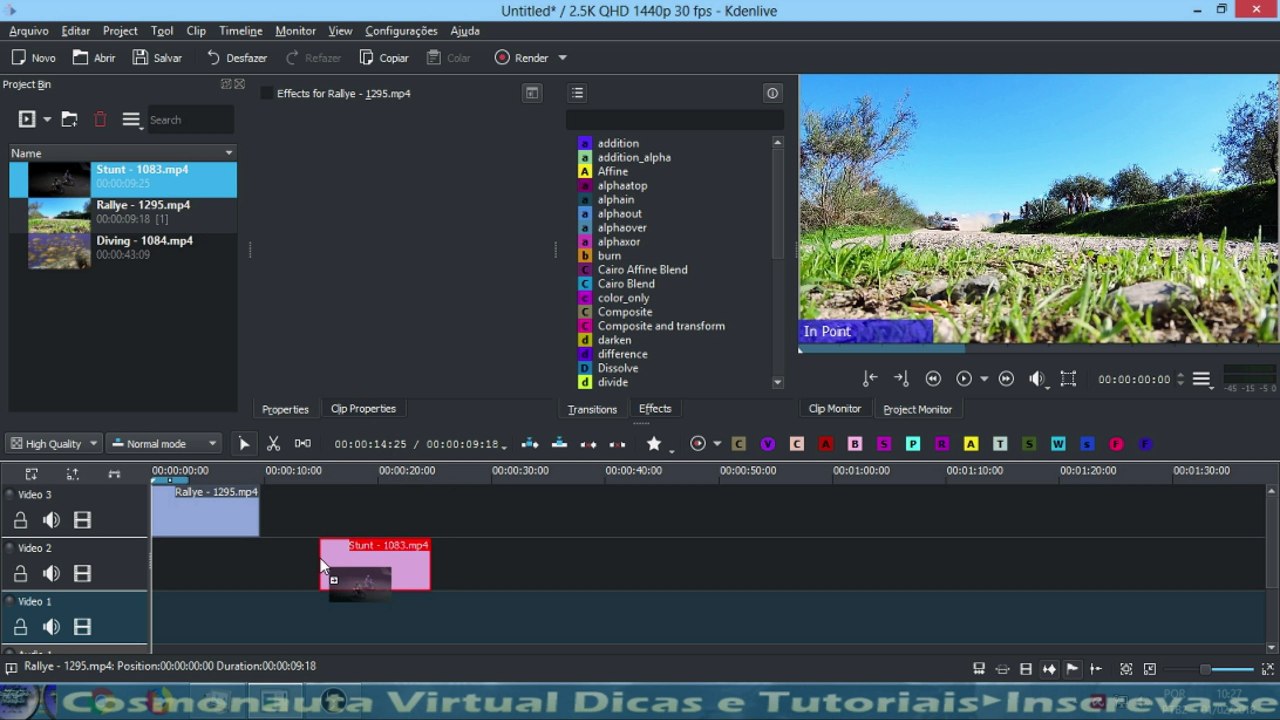
Task: Open the timeline preview render dropdown
Action: [717, 444]
